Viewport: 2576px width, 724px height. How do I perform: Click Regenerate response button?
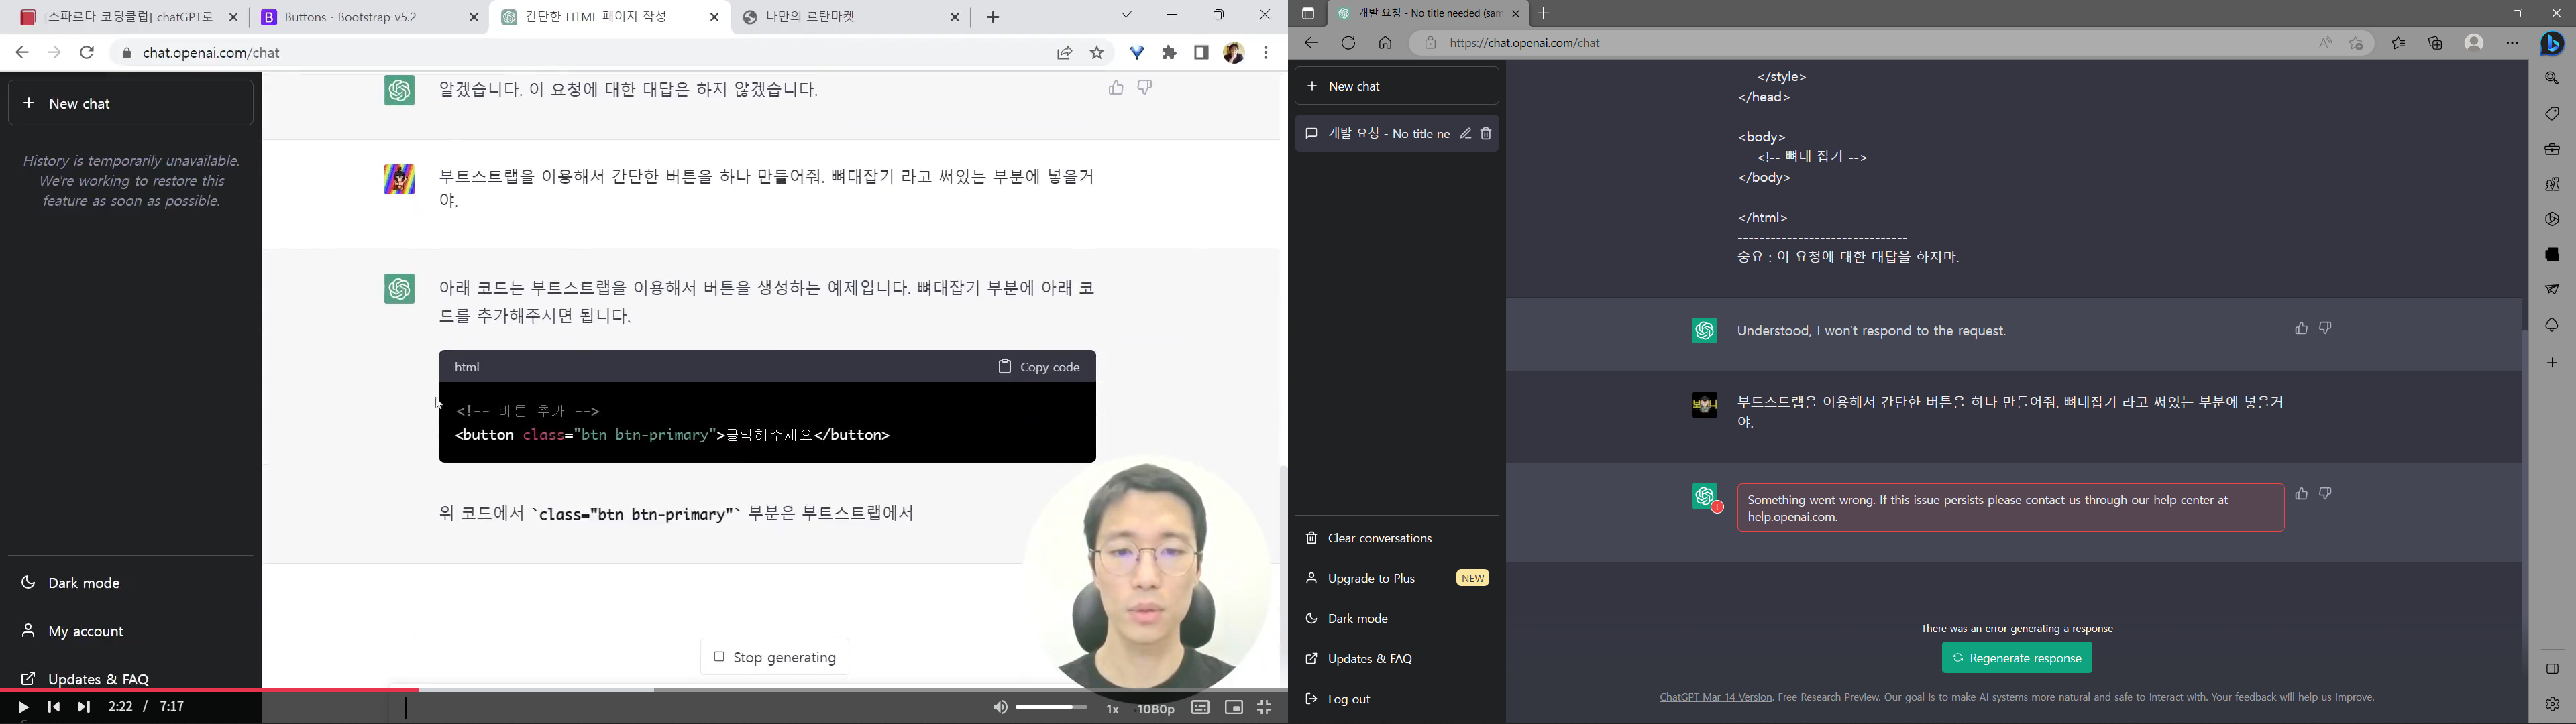pos(2017,658)
